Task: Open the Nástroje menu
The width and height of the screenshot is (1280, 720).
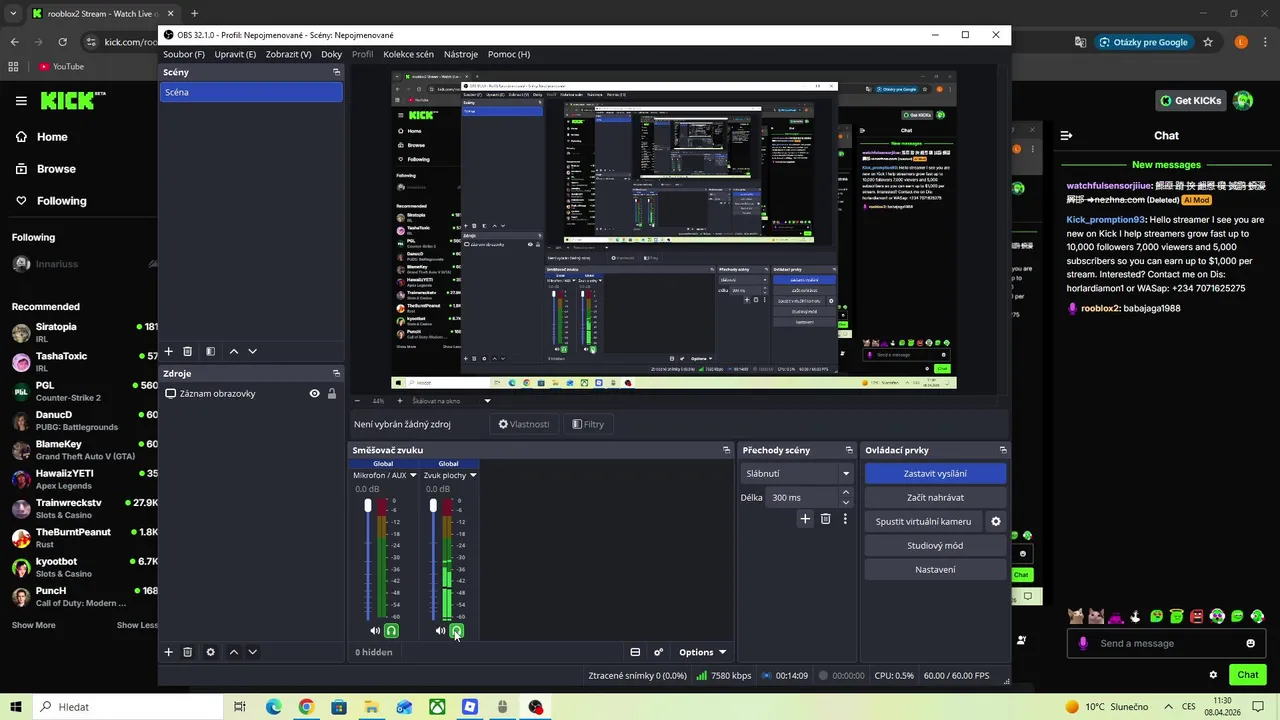Action: coord(461,54)
